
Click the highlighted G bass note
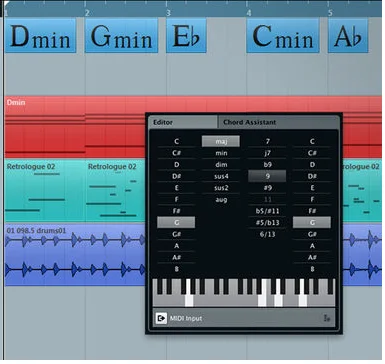coord(312,223)
